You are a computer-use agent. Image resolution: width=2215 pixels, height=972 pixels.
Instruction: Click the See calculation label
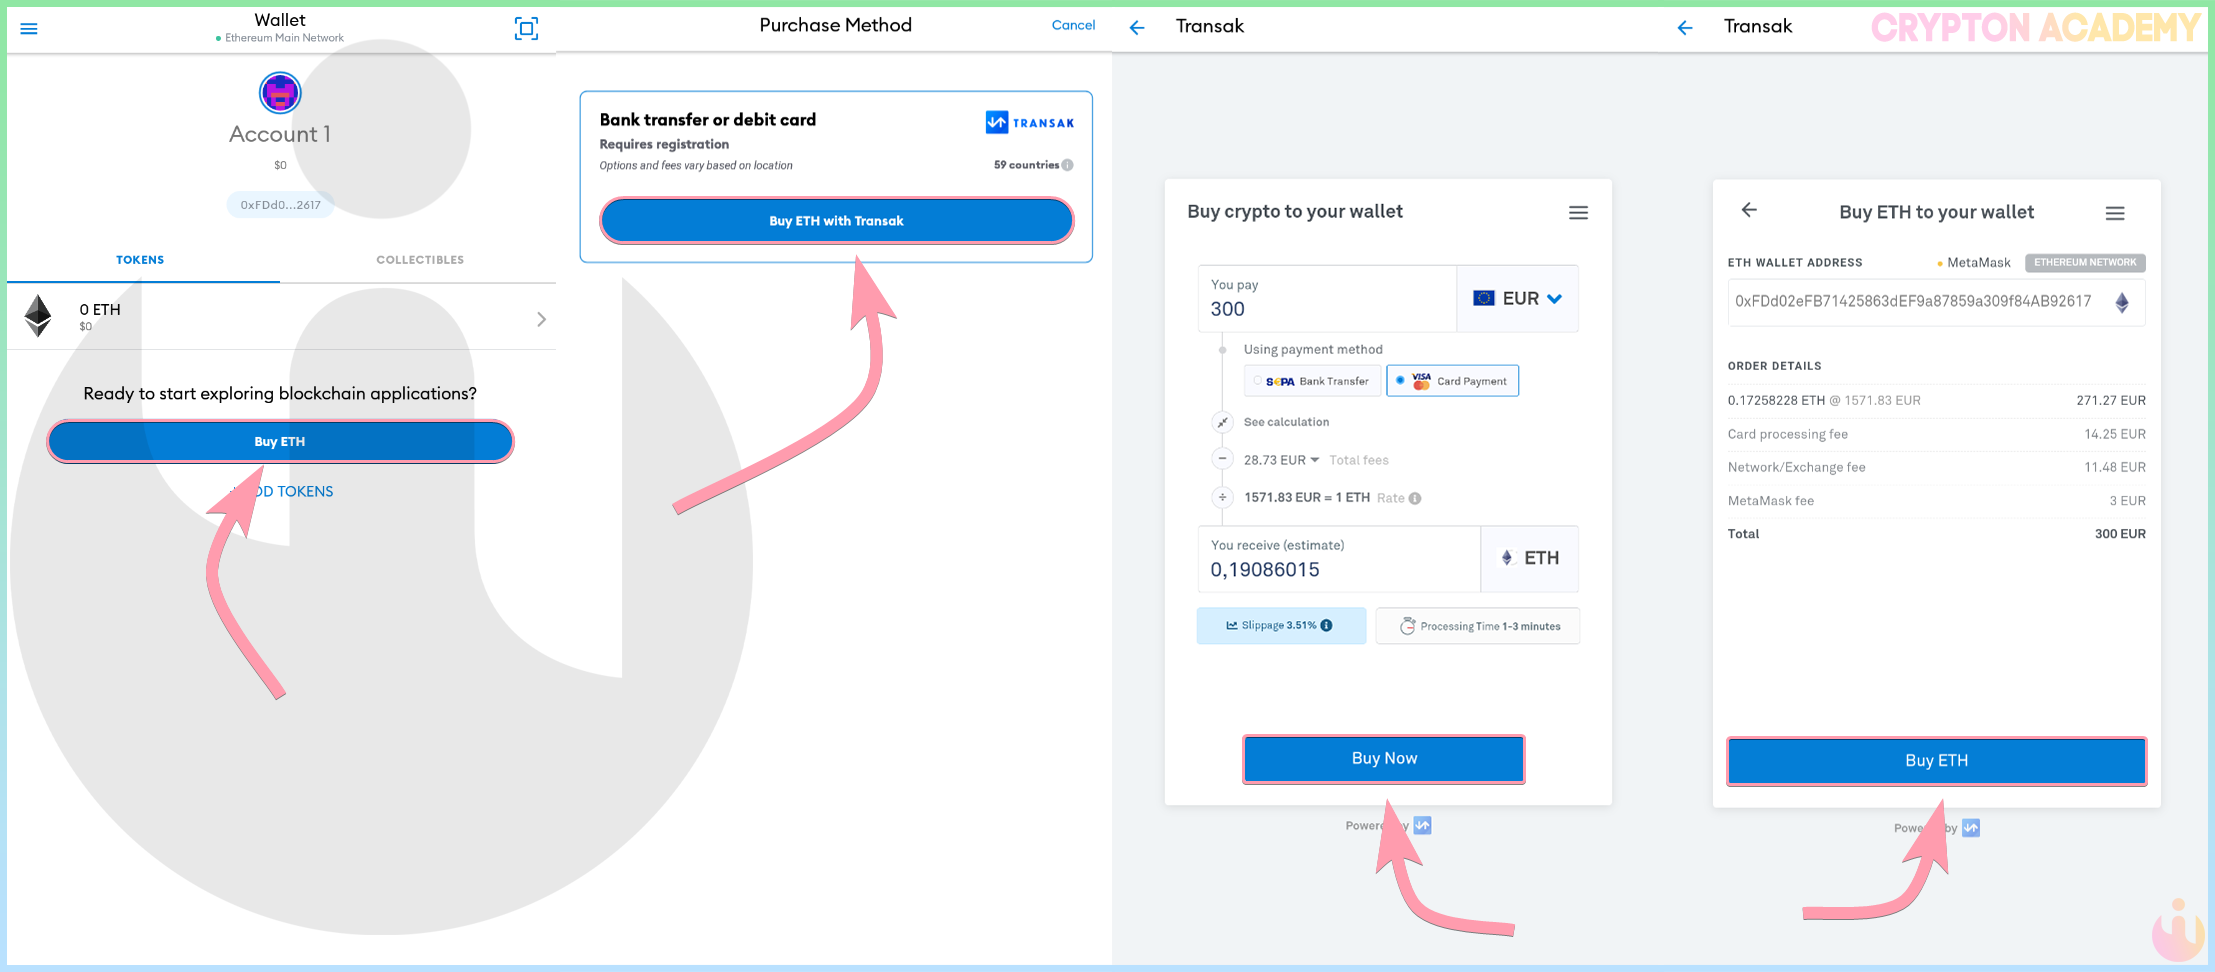[1286, 422]
